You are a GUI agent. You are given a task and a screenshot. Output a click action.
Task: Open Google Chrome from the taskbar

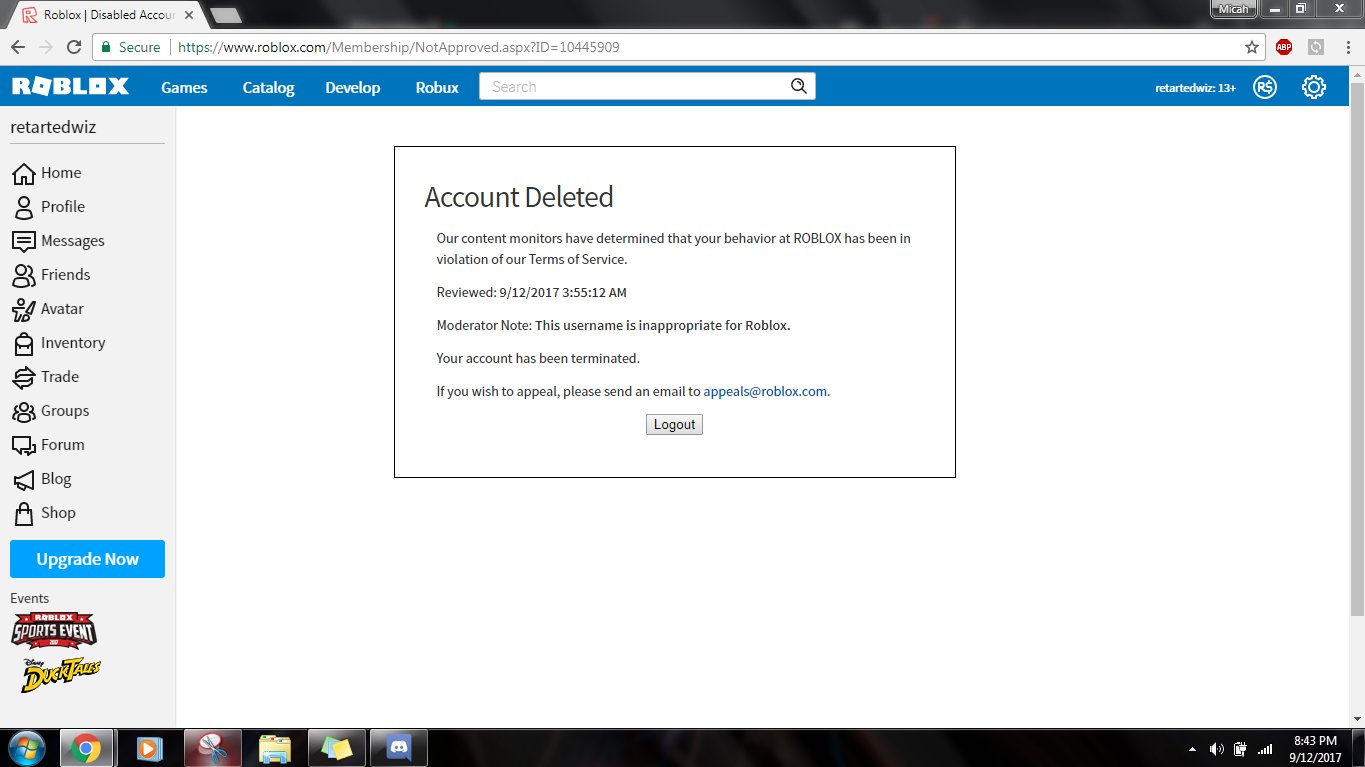tap(85, 748)
